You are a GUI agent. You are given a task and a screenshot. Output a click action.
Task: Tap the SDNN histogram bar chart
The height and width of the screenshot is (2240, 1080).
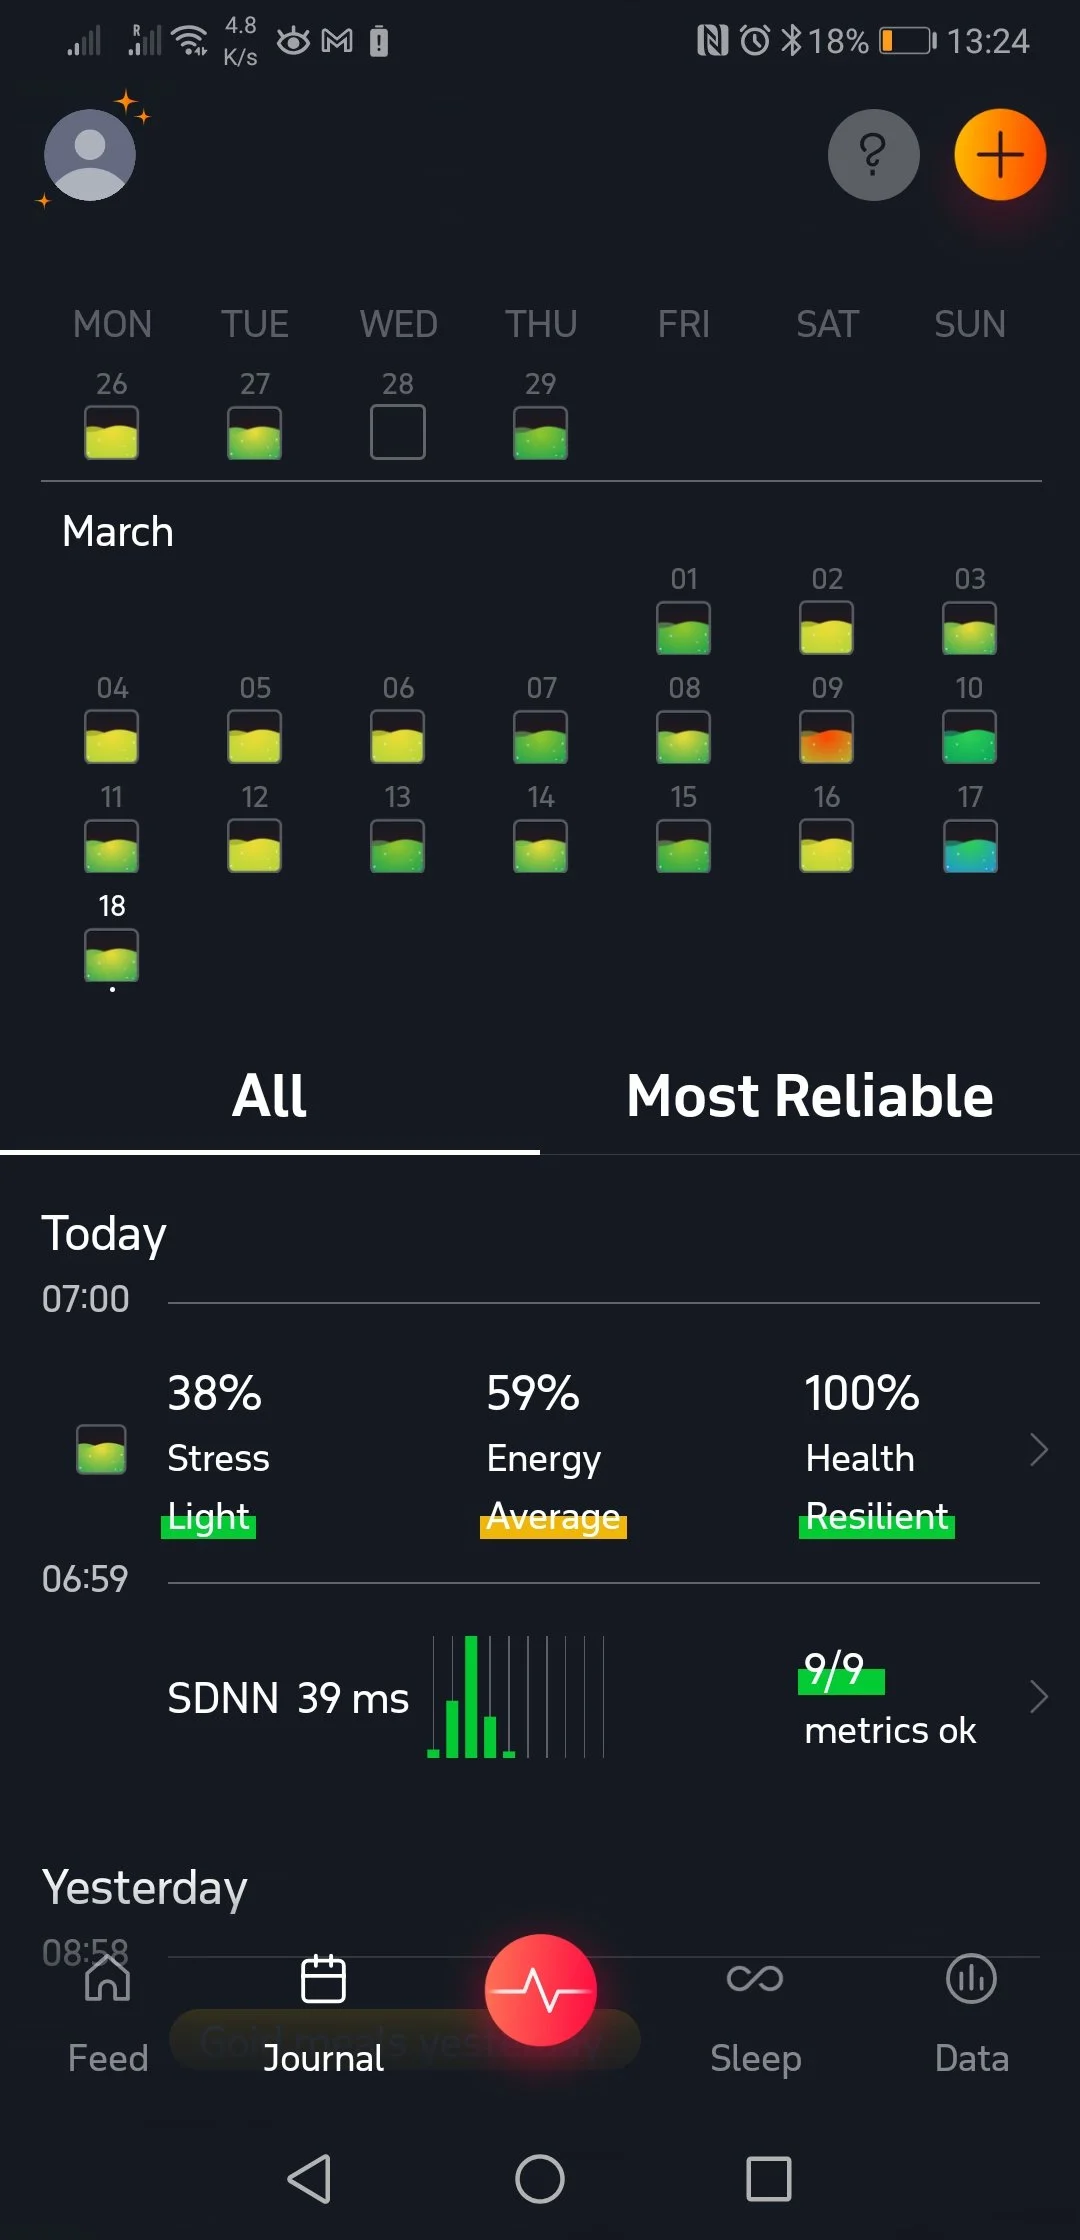pyautogui.click(x=515, y=1697)
